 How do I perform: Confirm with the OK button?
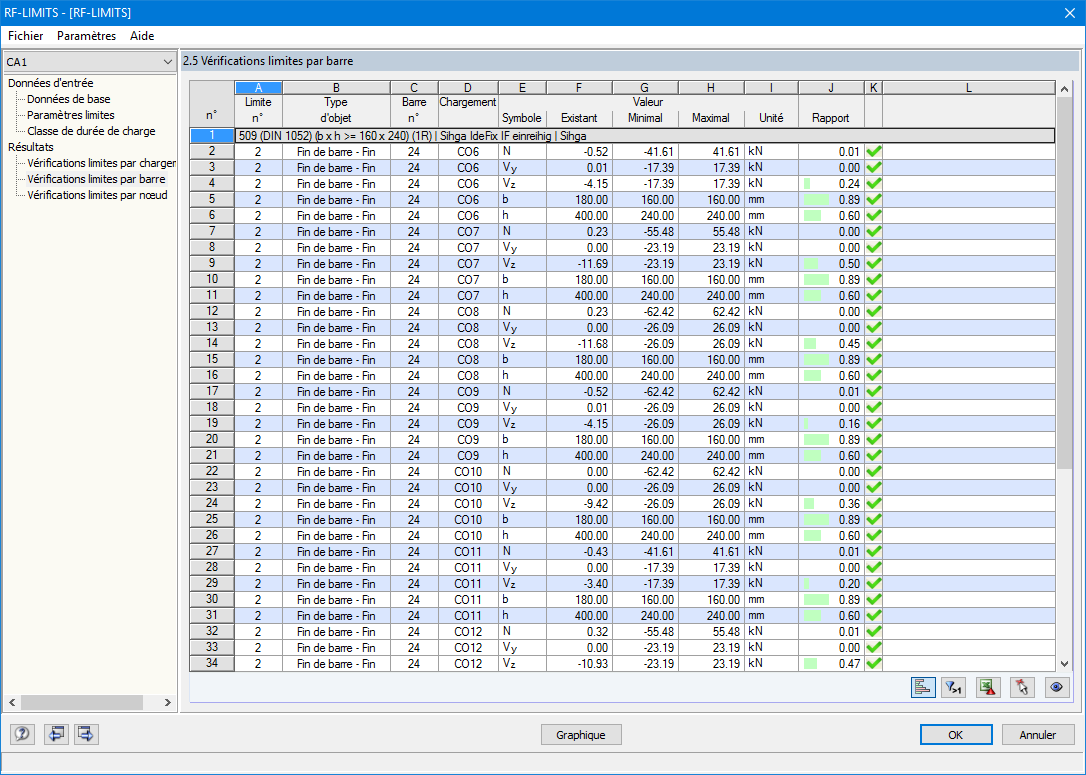956,735
